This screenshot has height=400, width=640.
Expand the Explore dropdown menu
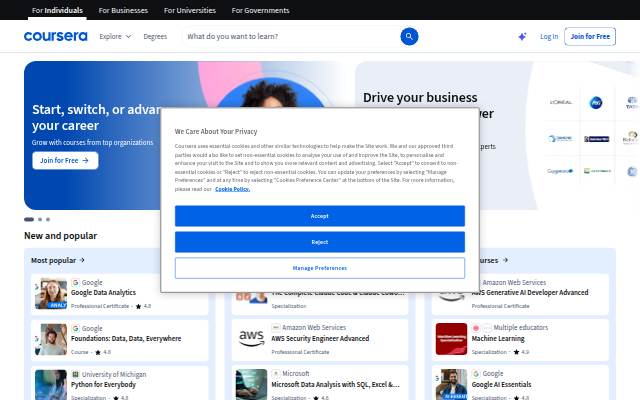(x=115, y=36)
